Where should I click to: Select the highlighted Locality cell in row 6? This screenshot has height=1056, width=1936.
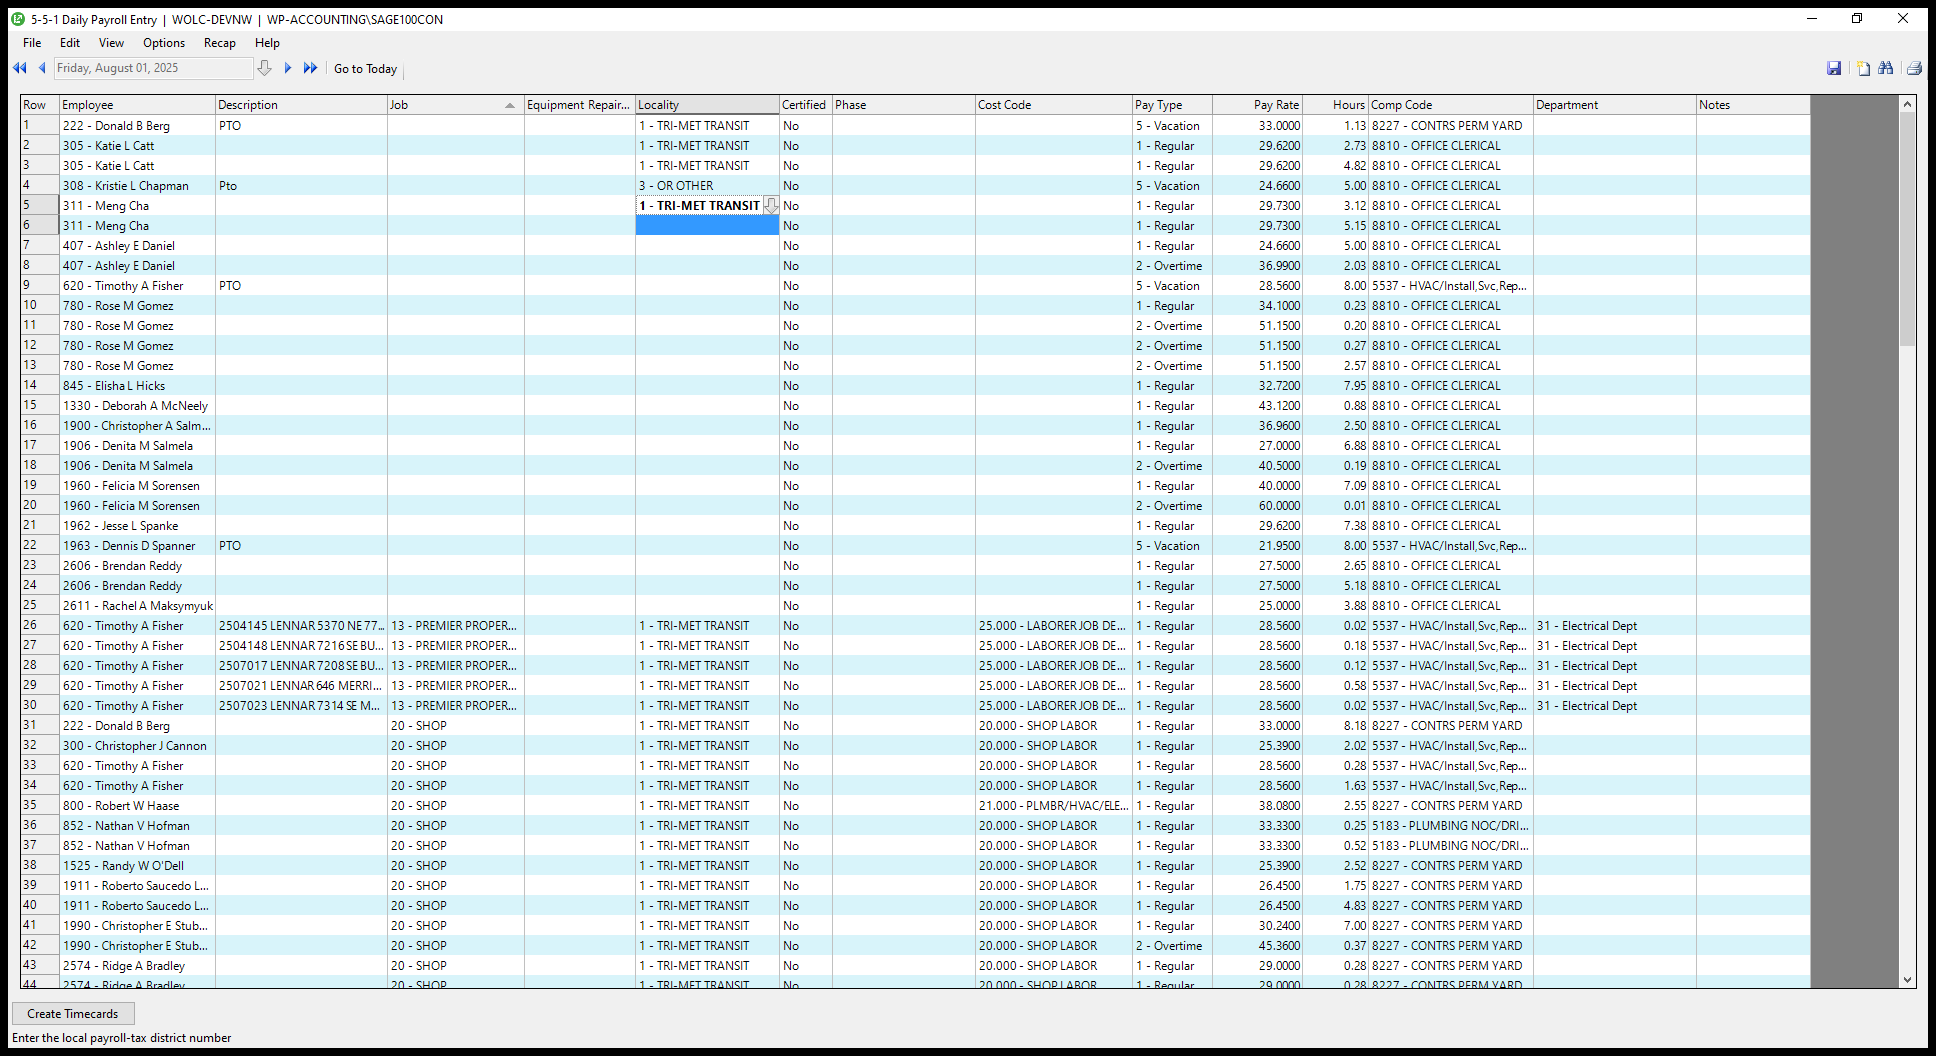(x=707, y=226)
